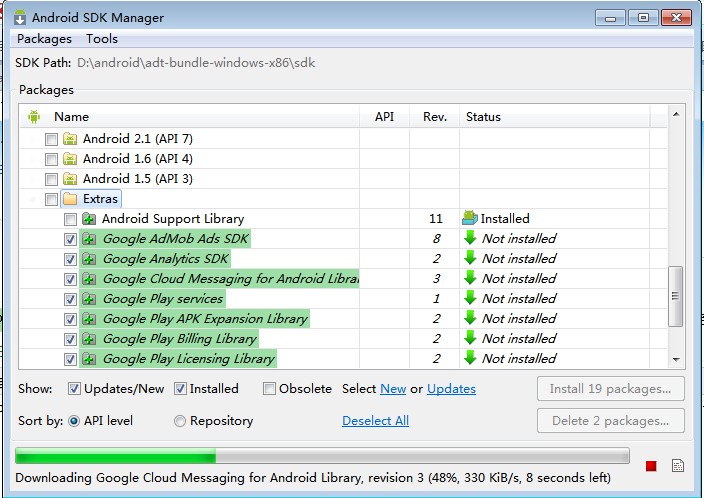The width and height of the screenshot is (704, 498).
Task: Toggle the Updates/New show filter
Action: 74,388
